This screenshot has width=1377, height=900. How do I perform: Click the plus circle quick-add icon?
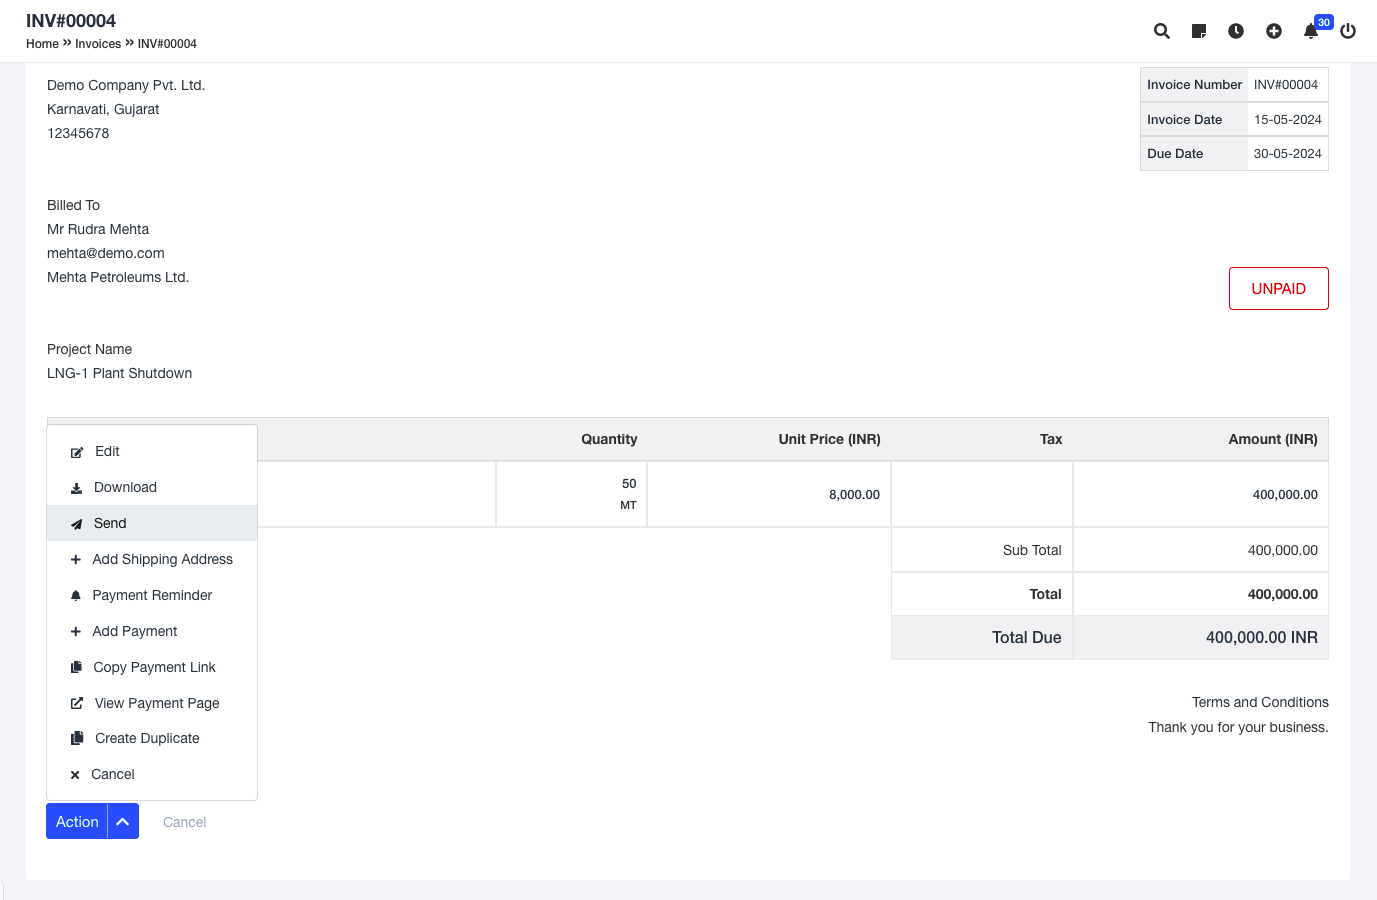pos(1274,31)
